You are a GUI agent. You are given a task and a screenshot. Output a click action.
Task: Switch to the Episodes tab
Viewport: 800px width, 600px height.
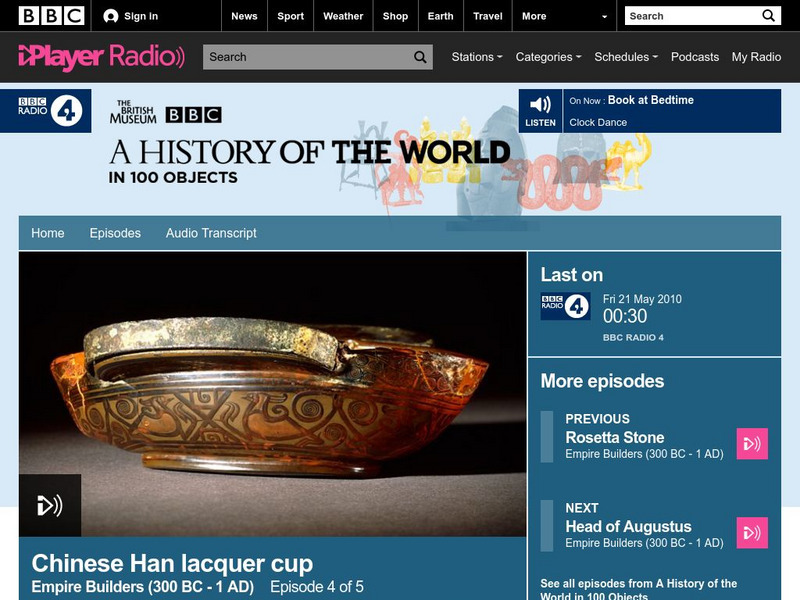pos(115,233)
